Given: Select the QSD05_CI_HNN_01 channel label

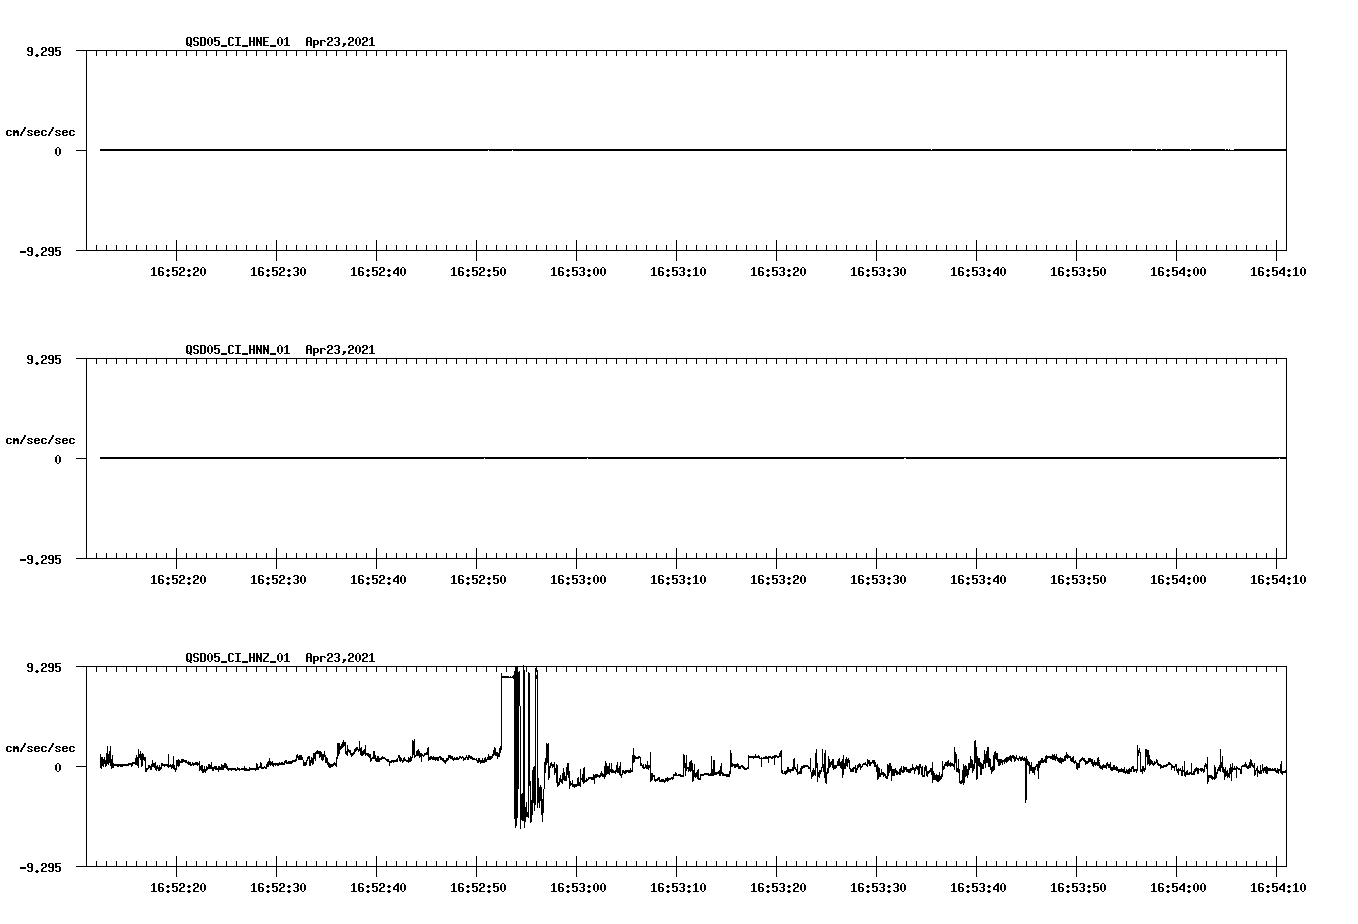Looking at the screenshot, I should click(235, 350).
